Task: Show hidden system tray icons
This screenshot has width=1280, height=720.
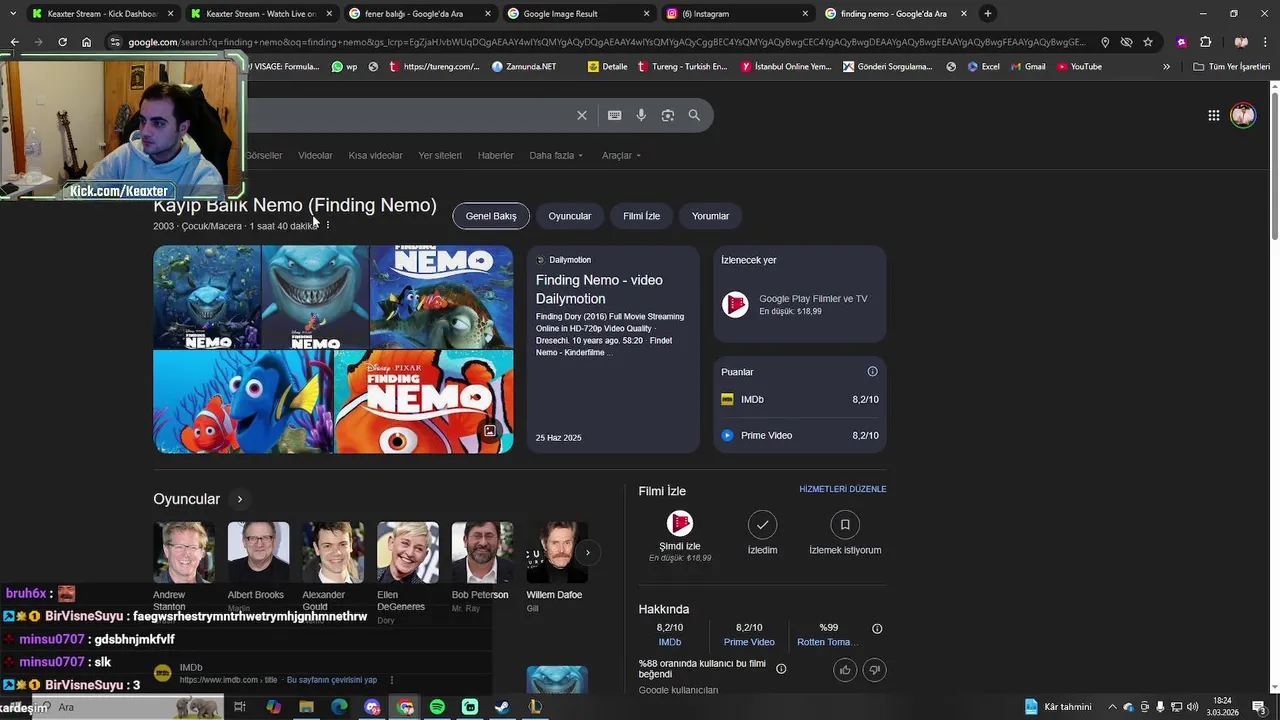Action: click(1112, 707)
